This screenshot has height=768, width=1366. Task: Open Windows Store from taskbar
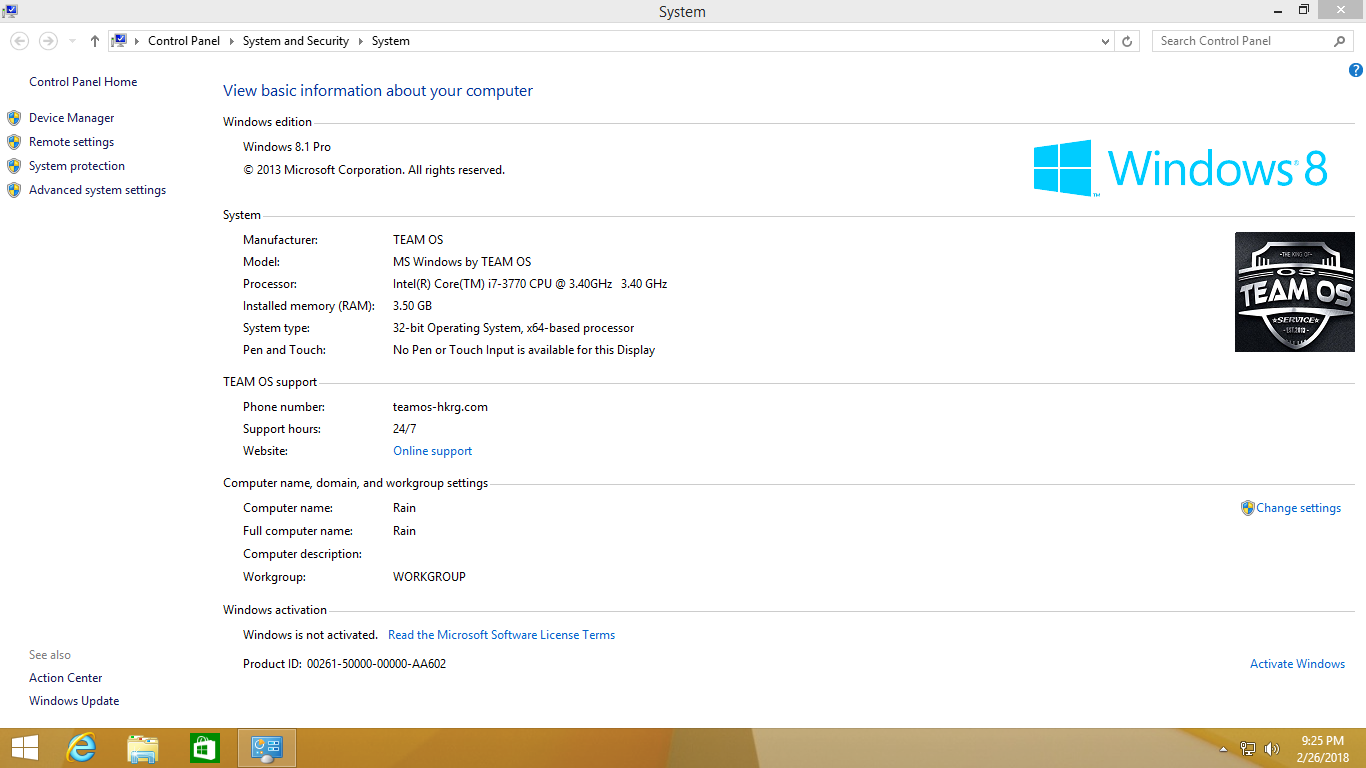(x=205, y=748)
